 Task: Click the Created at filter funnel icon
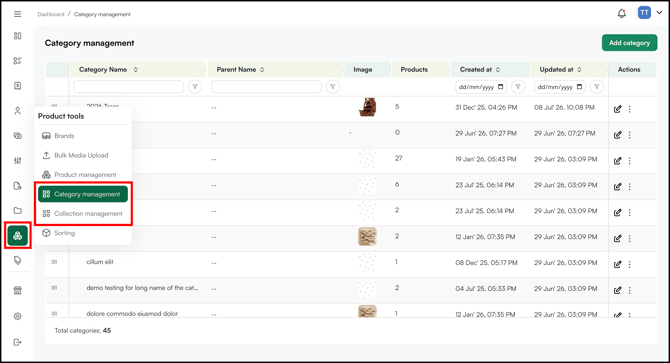coord(518,87)
